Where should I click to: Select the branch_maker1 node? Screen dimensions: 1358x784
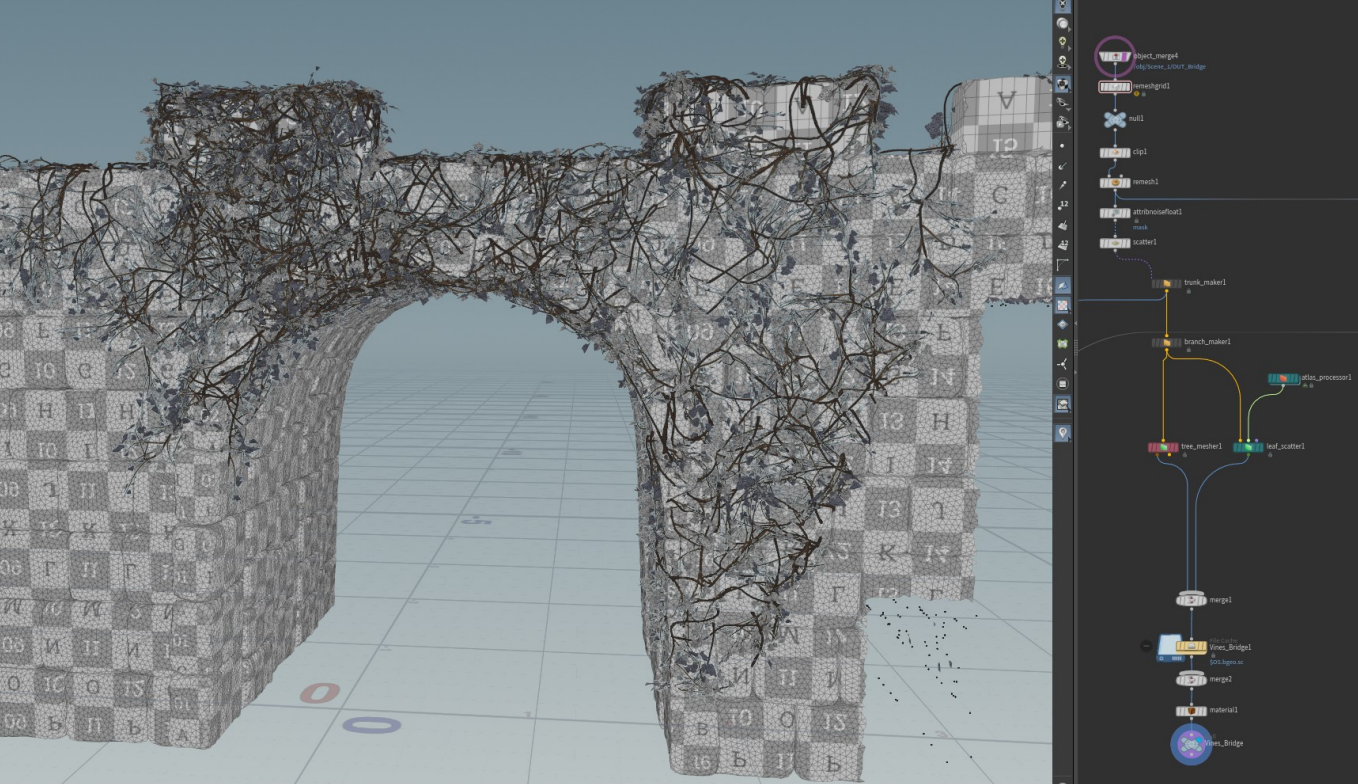[1166, 343]
